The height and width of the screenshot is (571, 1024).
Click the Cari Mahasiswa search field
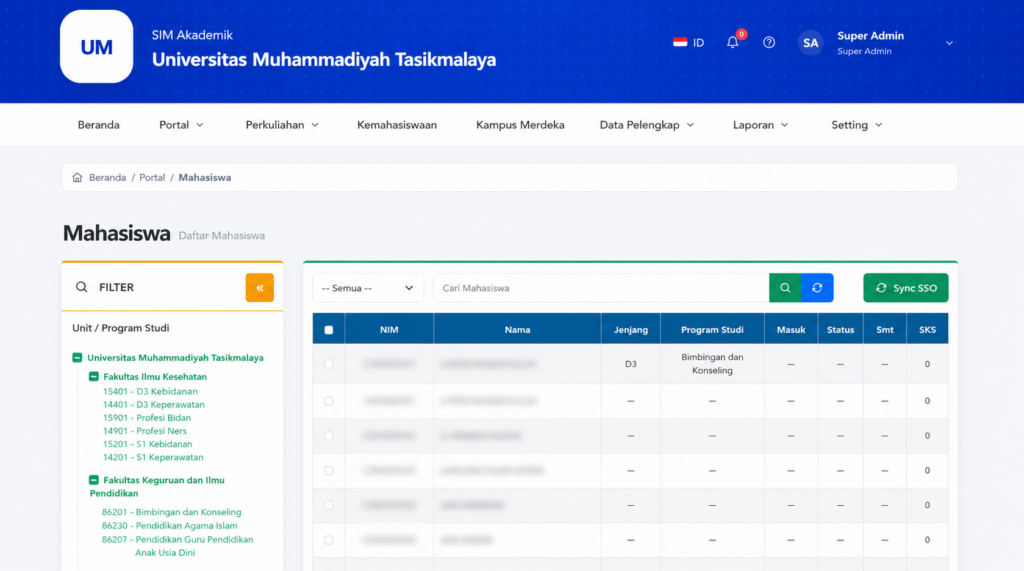[x=601, y=287]
